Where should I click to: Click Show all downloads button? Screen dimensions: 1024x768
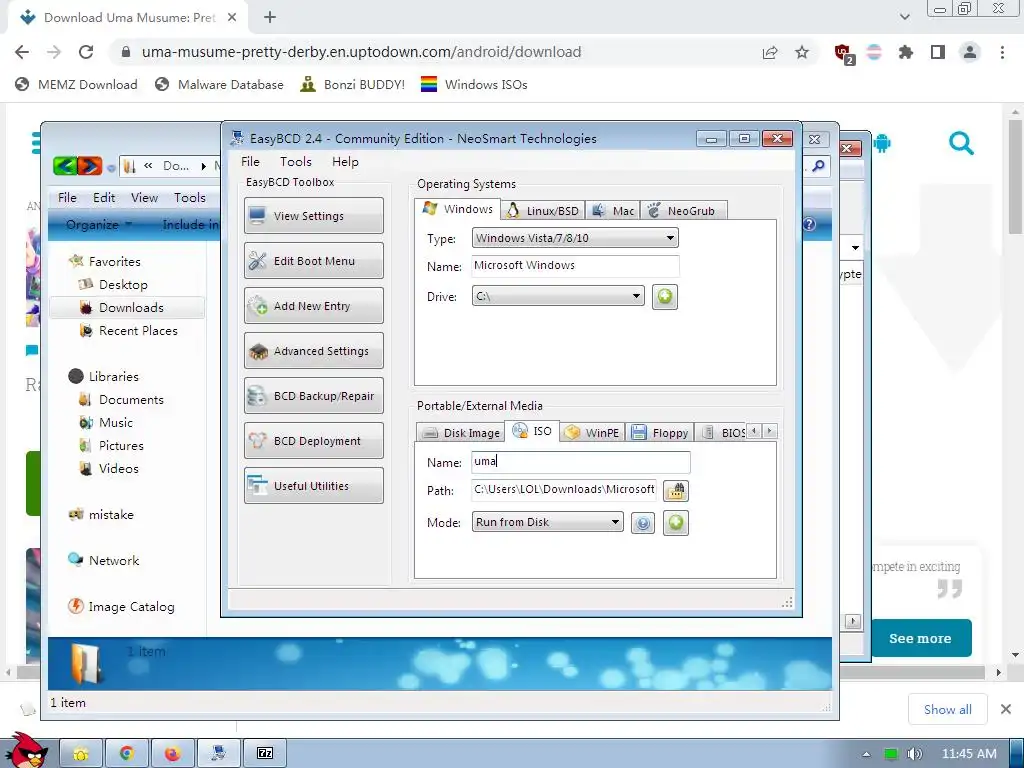point(948,709)
